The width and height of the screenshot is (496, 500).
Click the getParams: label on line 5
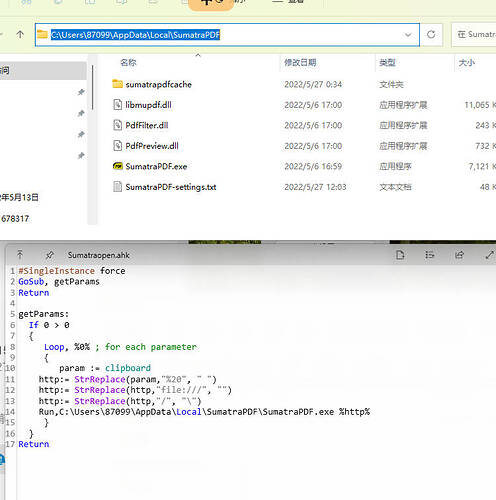tap(44, 314)
